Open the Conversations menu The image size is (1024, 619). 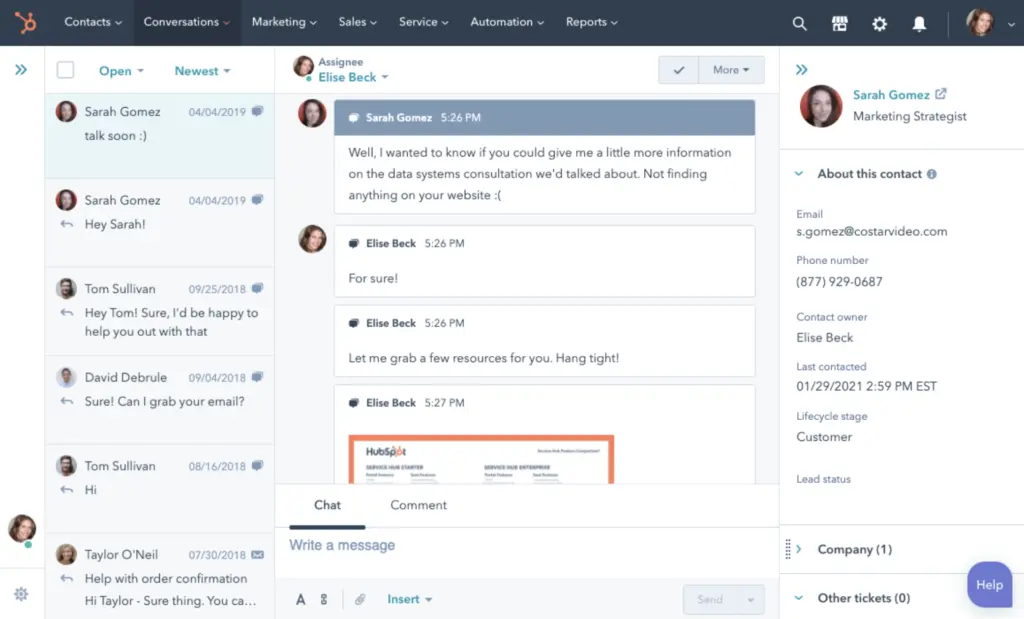click(x=186, y=22)
